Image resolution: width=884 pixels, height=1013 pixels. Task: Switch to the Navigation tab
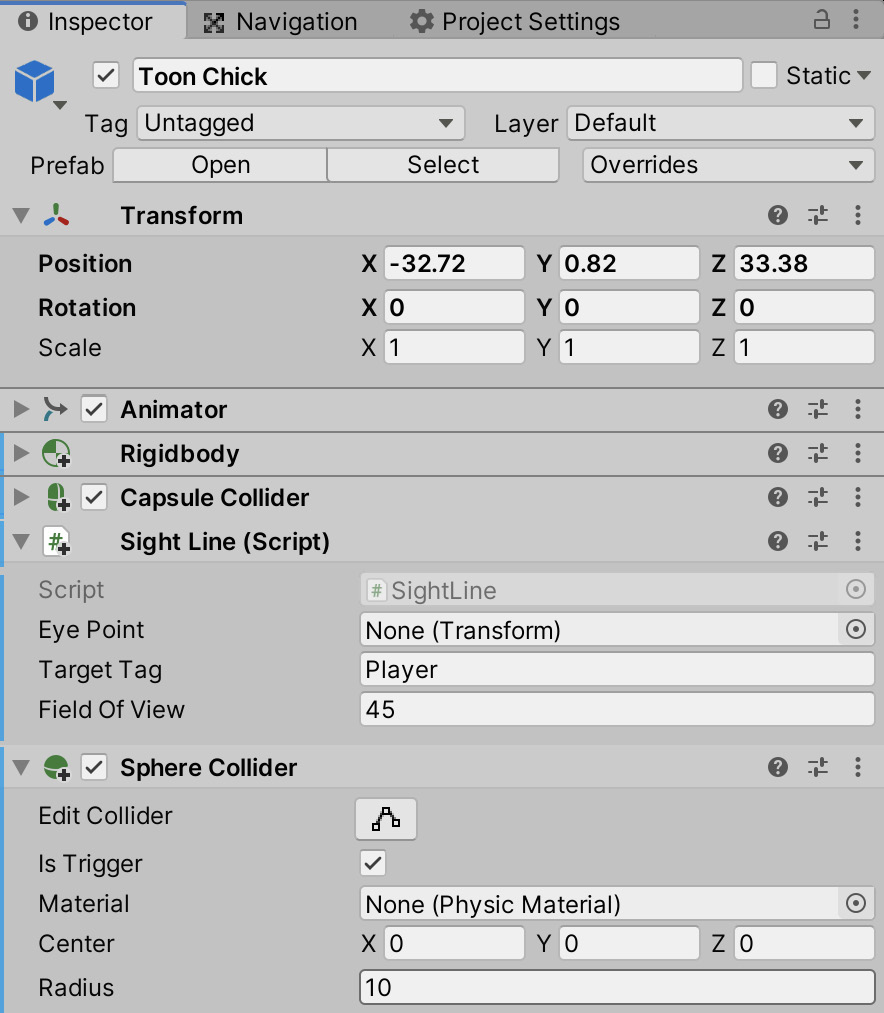point(280,21)
